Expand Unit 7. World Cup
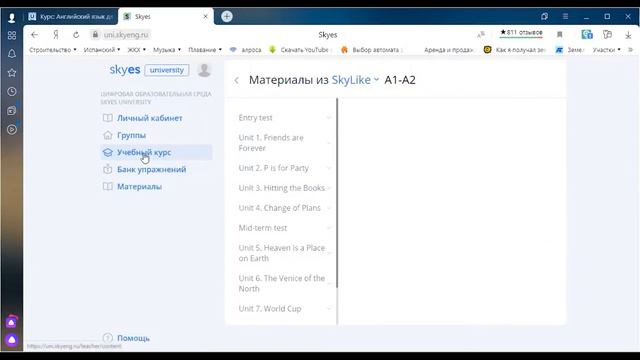Screen dimensions: 640x360 point(284,309)
